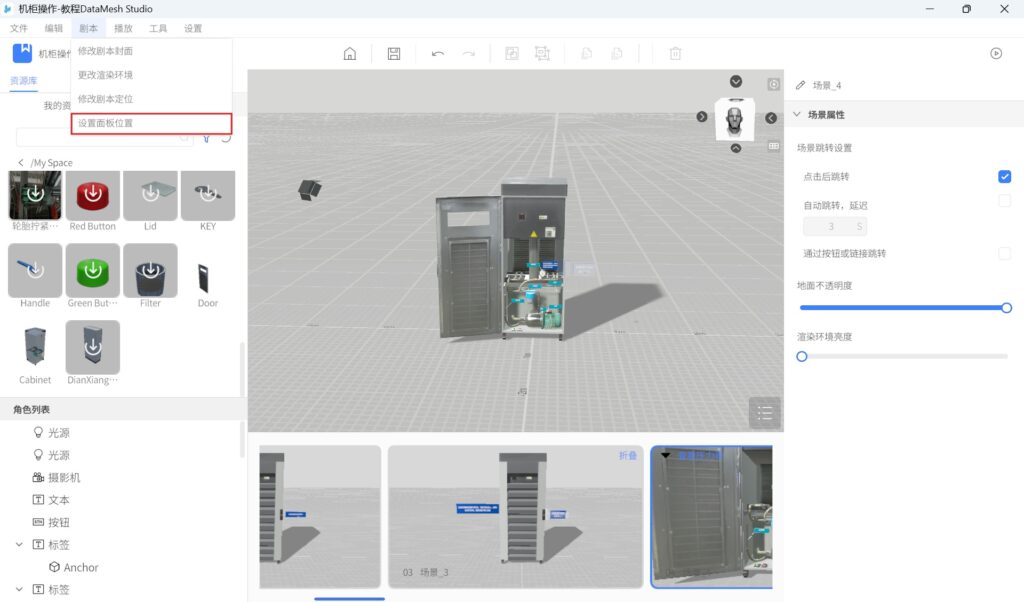The height and width of the screenshot is (602, 1024).
Task: Rotate view with arrow above the view cube
Action: (x=736, y=82)
